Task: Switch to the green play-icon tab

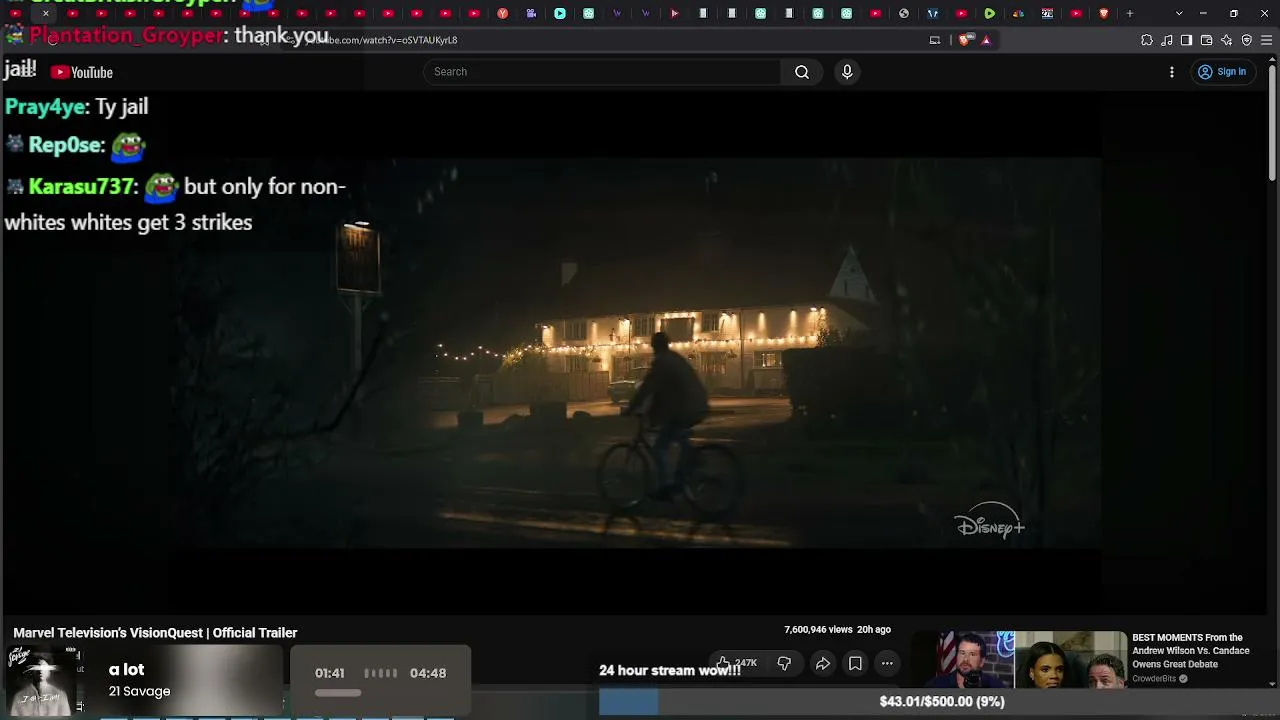Action: tap(989, 13)
